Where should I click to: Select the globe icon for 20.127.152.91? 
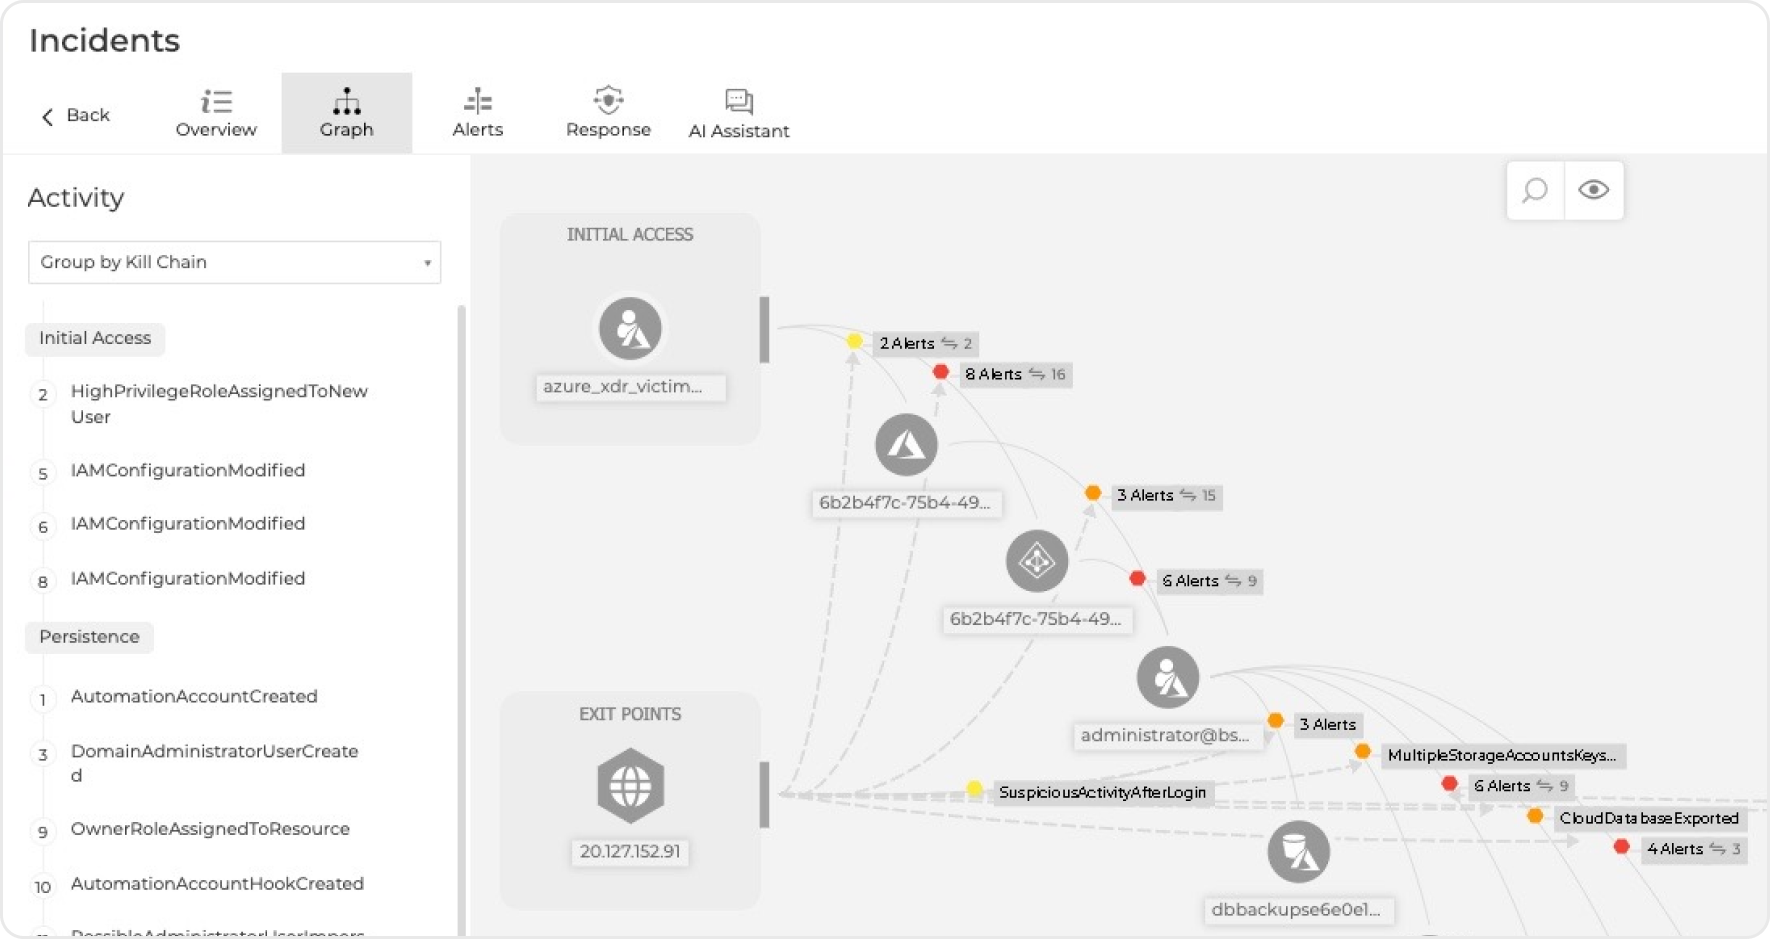pos(630,786)
